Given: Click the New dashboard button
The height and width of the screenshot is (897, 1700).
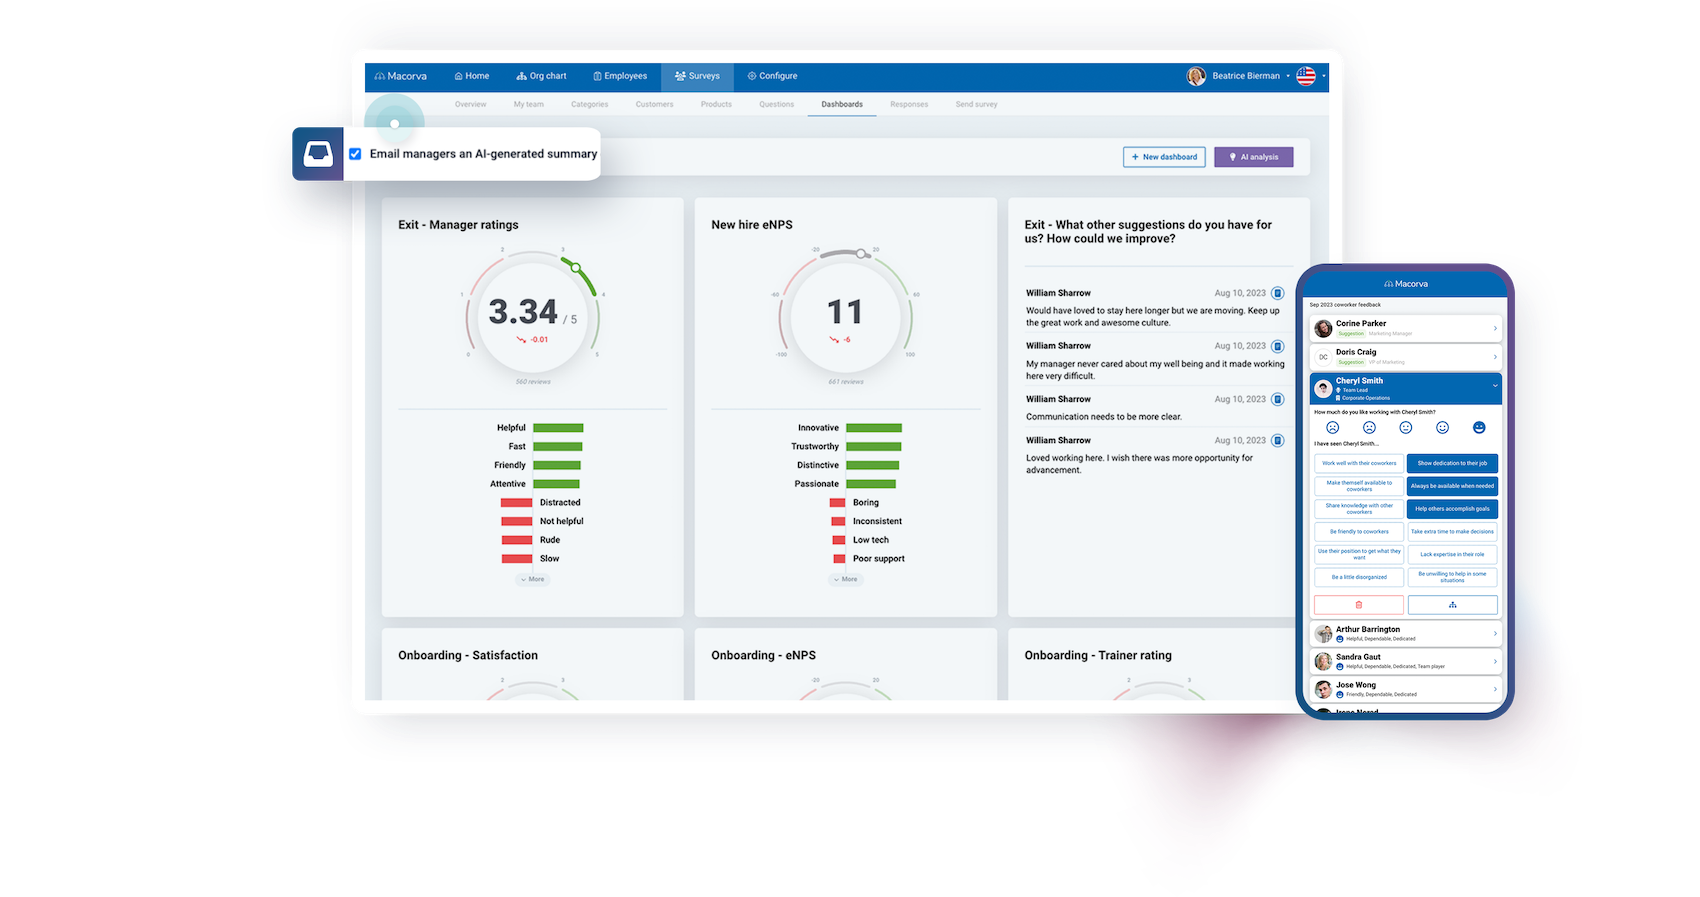Looking at the screenshot, I should click(x=1164, y=157).
